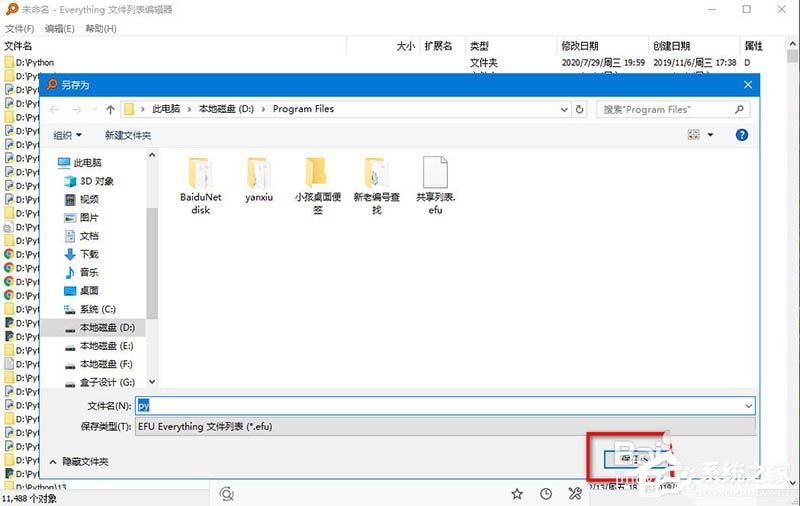The width and height of the screenshot is (800, 506).
Task: Sort by 创建日期 column in Everything
Action: point(693,46)
